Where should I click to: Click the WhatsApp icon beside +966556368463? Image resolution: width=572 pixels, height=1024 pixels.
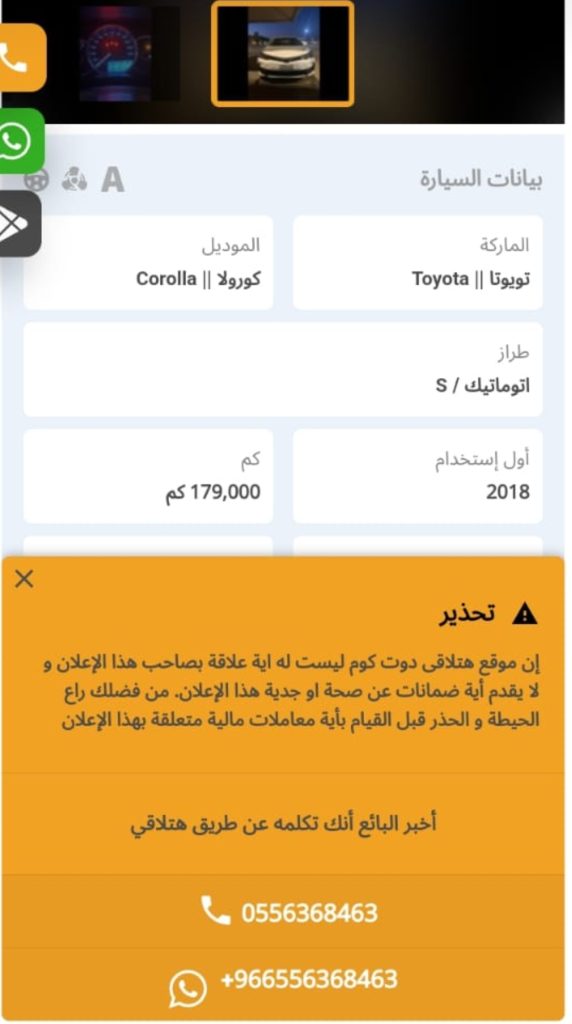coord(188,988)
